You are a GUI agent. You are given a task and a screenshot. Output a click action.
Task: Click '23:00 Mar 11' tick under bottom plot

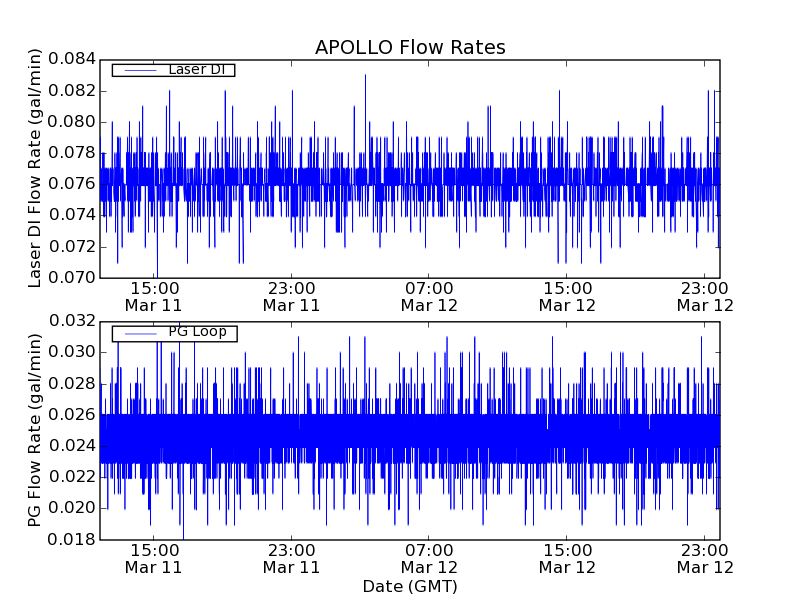(291, 558)
